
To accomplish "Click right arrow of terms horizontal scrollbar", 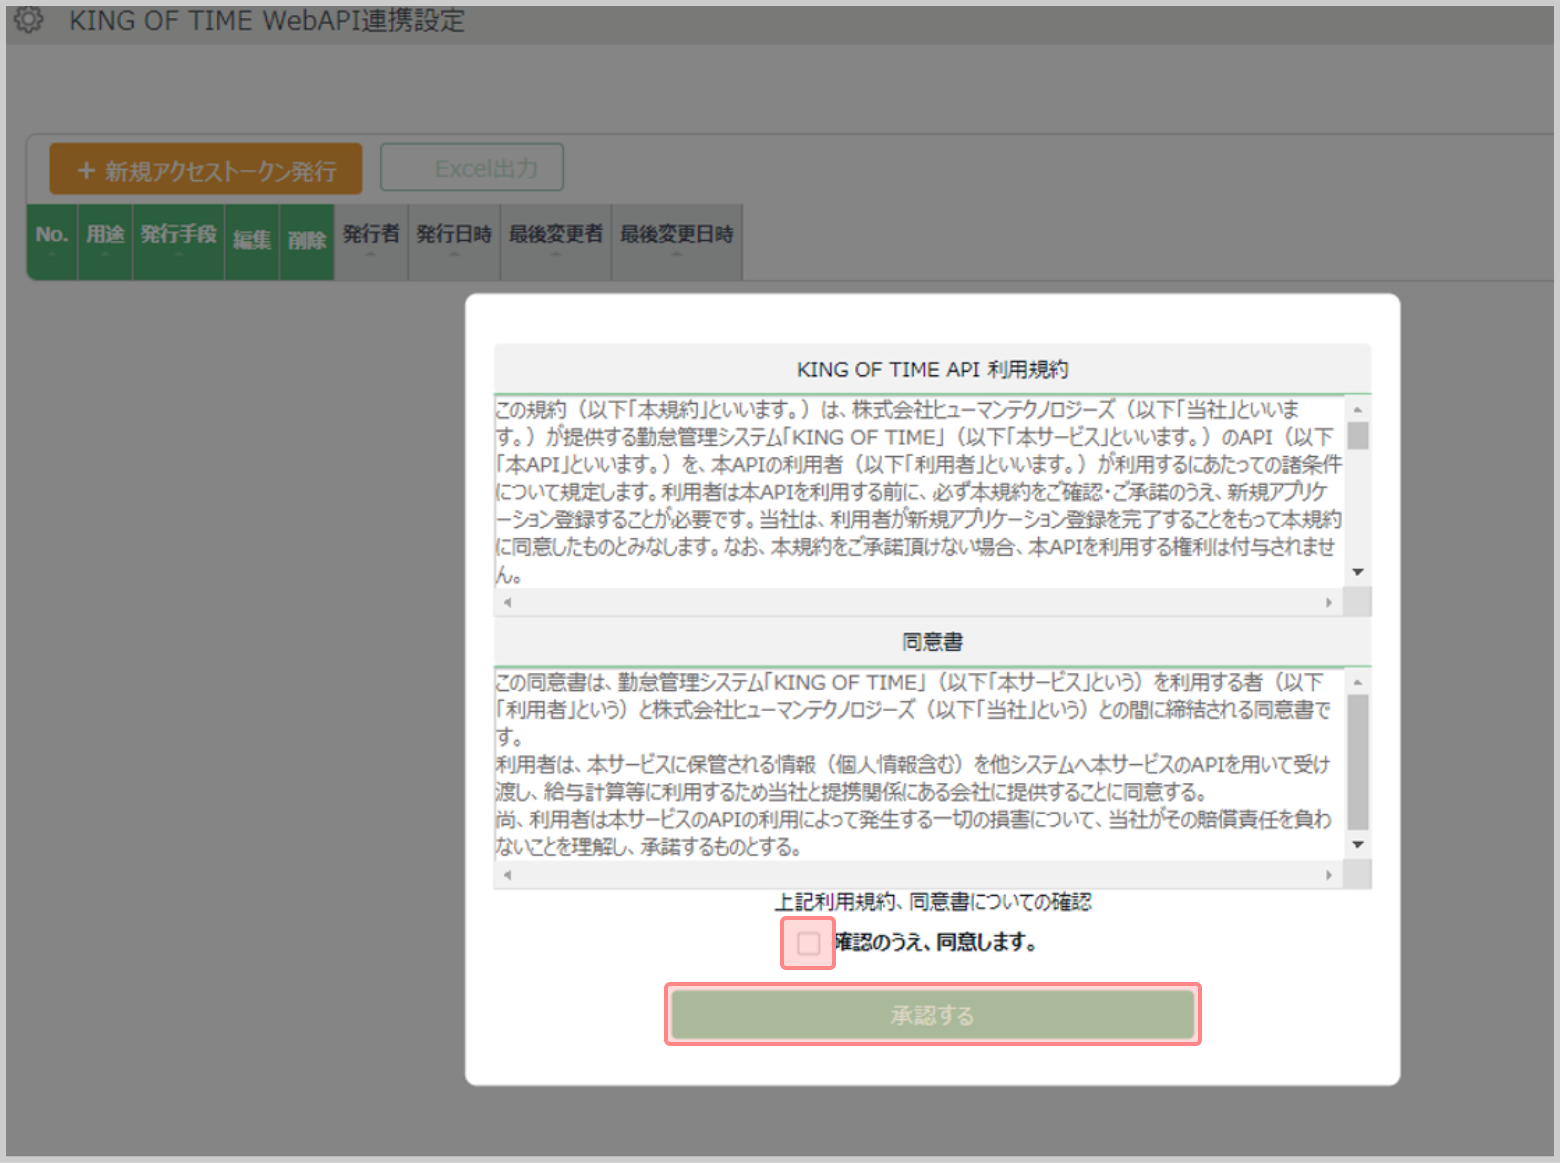I will pyautogui.click(x=1329, y=602).
